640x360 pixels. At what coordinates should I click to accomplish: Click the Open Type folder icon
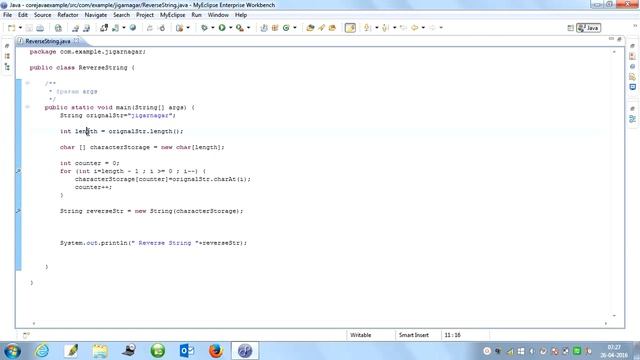310,28
